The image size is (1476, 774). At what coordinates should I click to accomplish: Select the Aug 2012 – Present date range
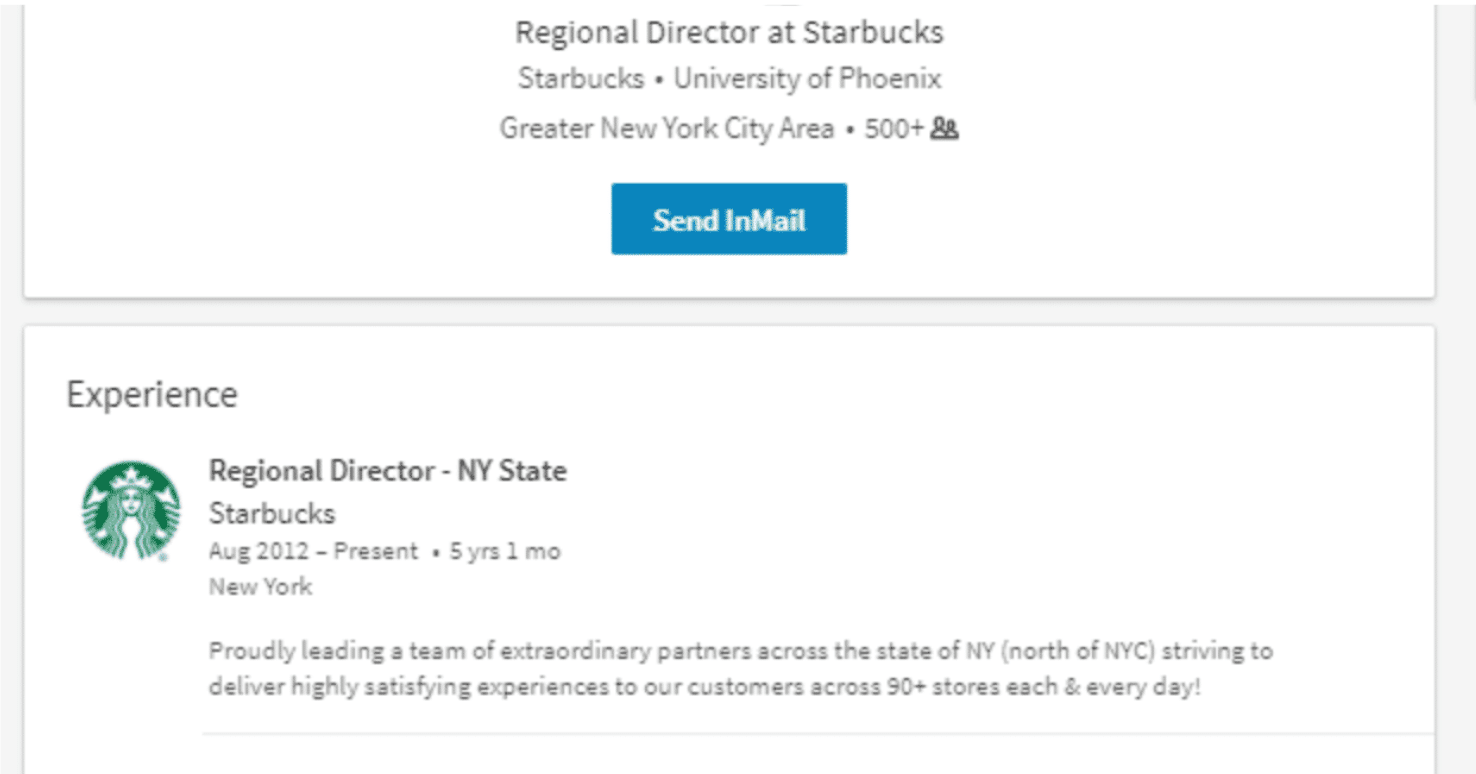pyautogui.click(x=314, y=552)
